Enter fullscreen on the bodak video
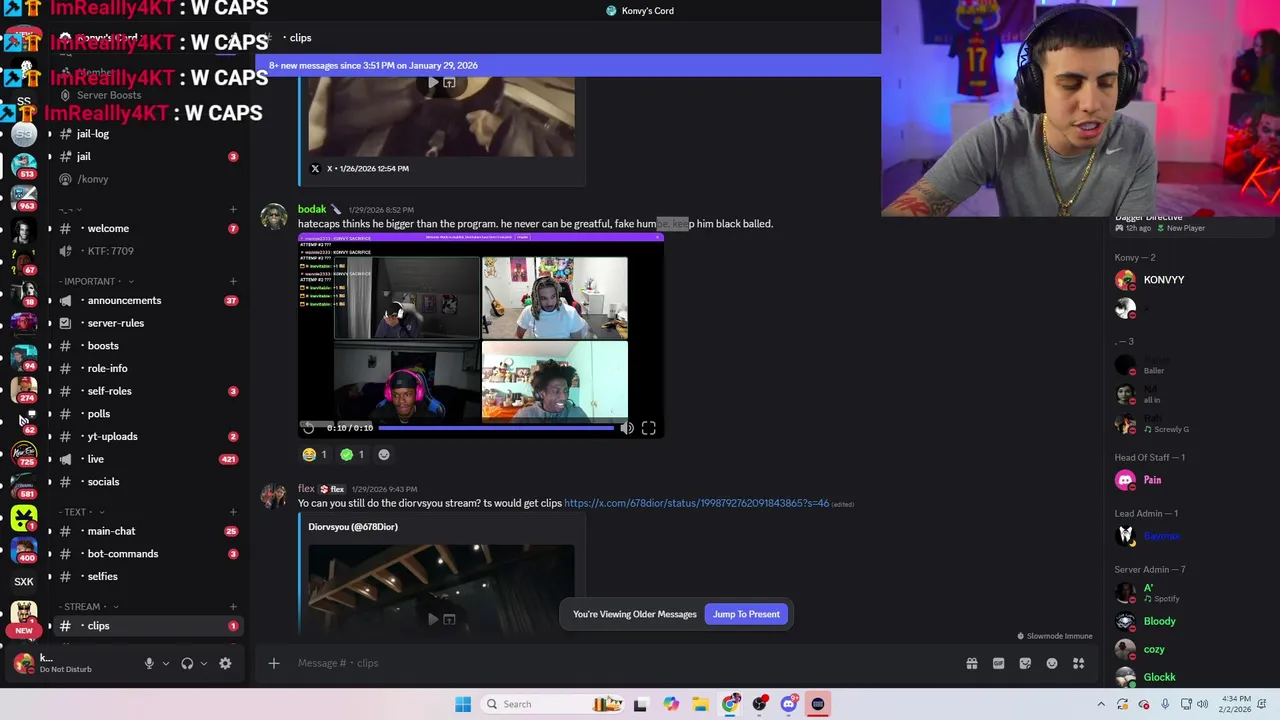1280x720 pixels. tap(649, 428)
